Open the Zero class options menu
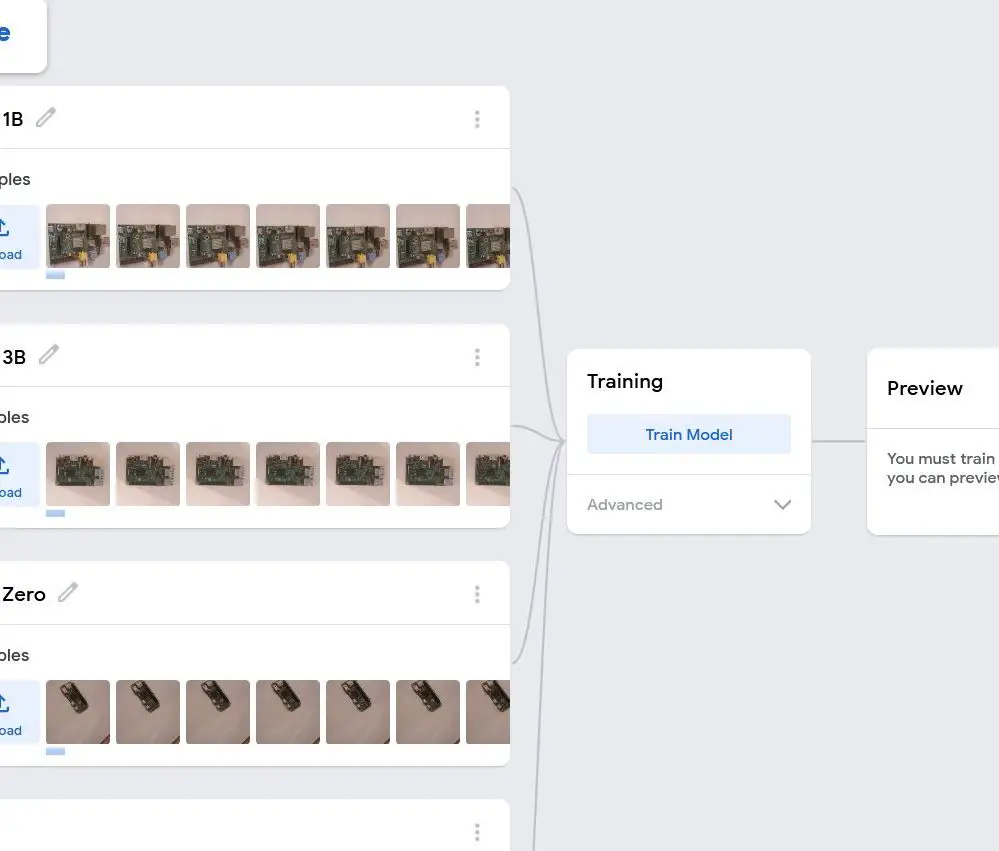 477,595
